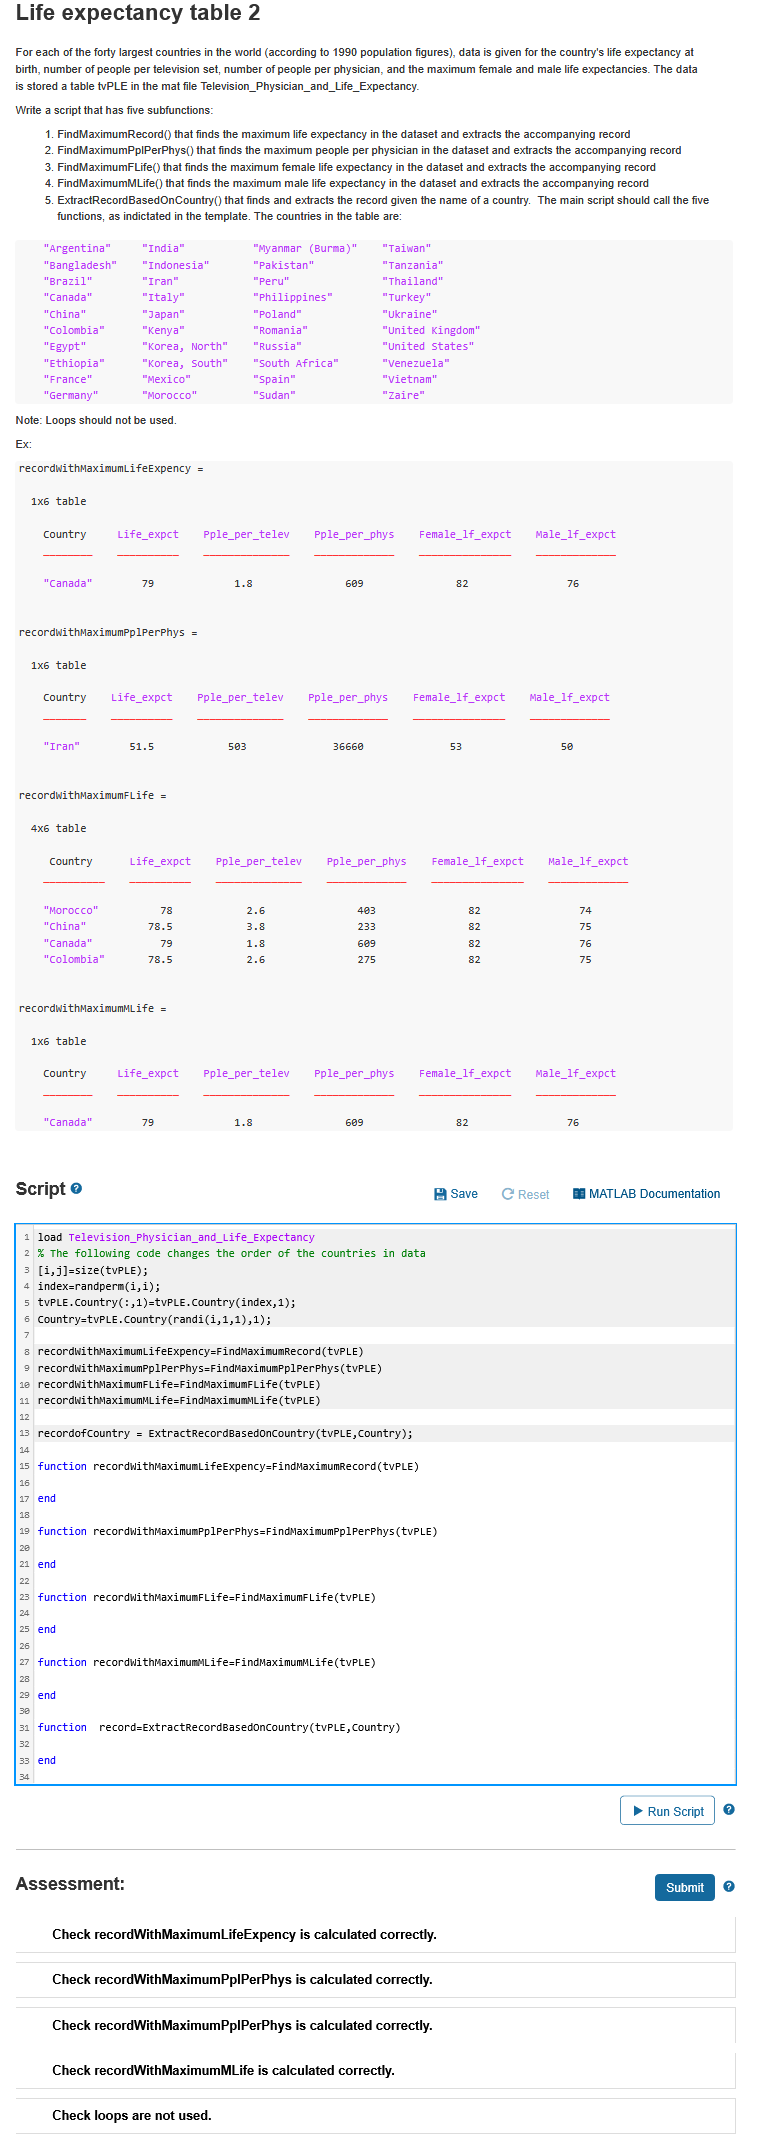Screen dimensions: 757x2145
Task: Click function FindMaximumRecord definition on line 15
Action: coord(228,1466)
